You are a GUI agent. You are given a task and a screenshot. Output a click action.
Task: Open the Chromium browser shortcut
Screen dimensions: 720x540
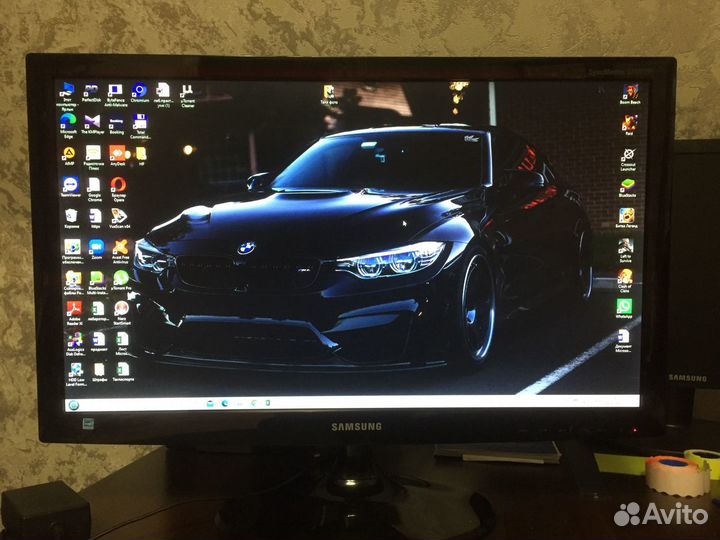click(x=139, y=91)
